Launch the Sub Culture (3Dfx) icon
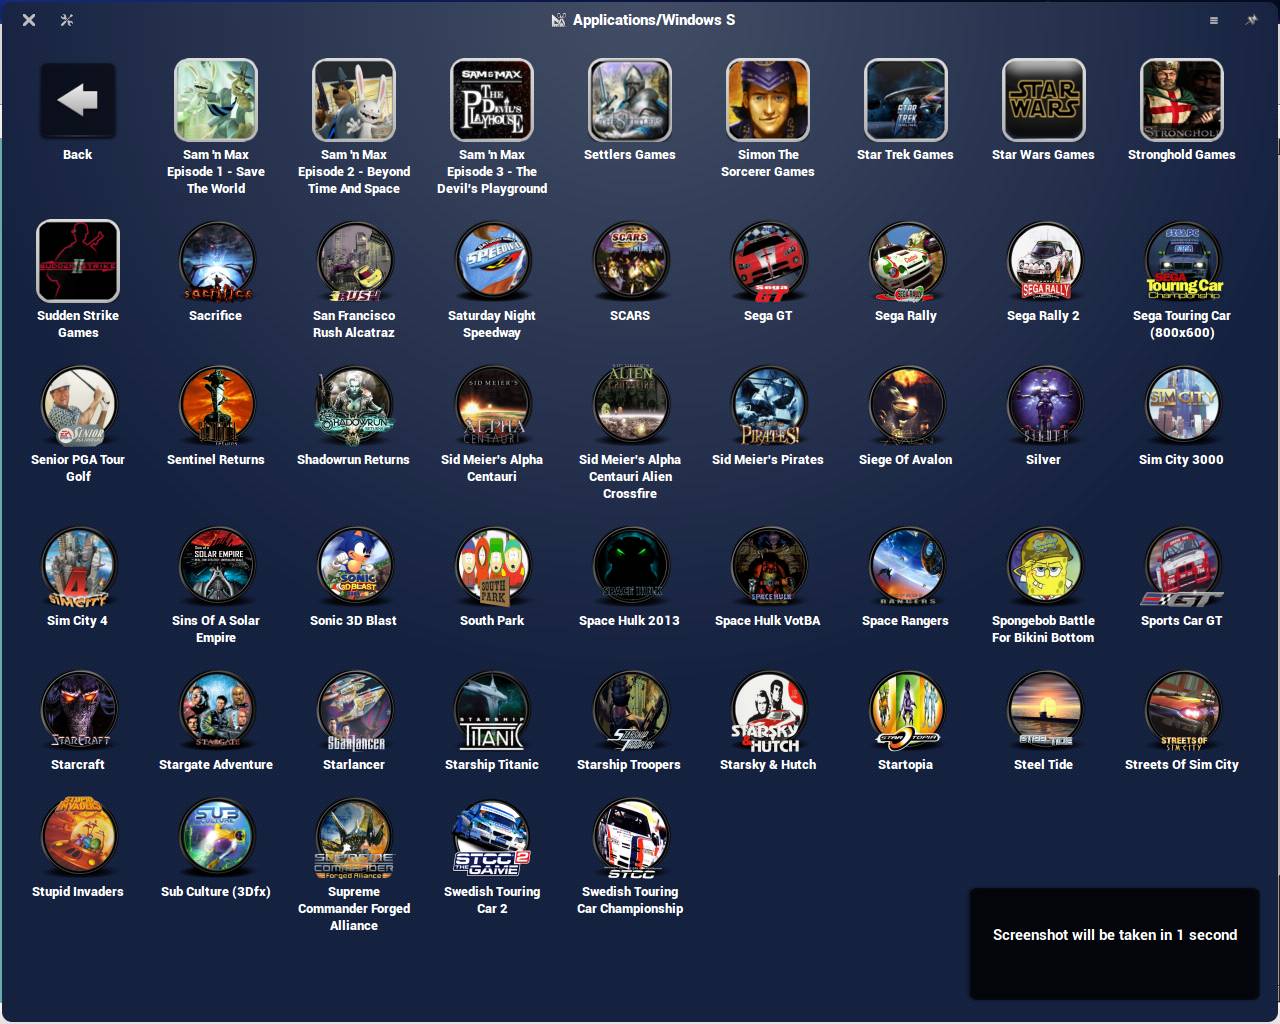The width and height of the screenshot is (1280, 1024). [216, 837]
